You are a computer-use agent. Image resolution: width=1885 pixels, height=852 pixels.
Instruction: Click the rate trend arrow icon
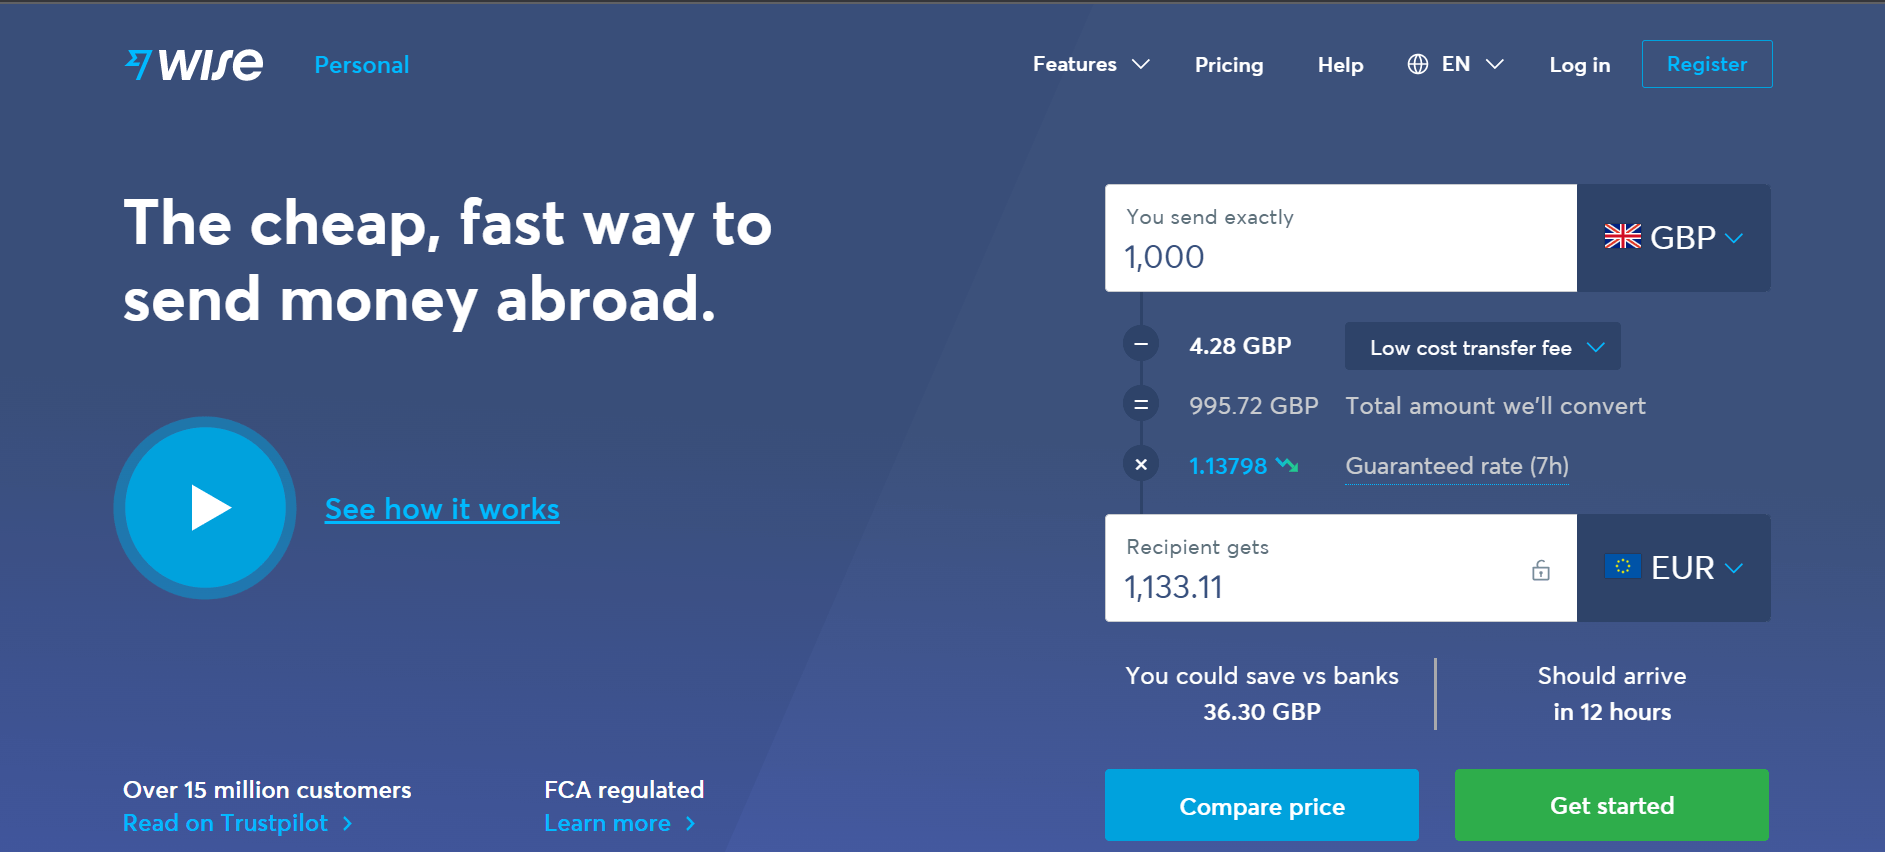(x=1287, y=465)
